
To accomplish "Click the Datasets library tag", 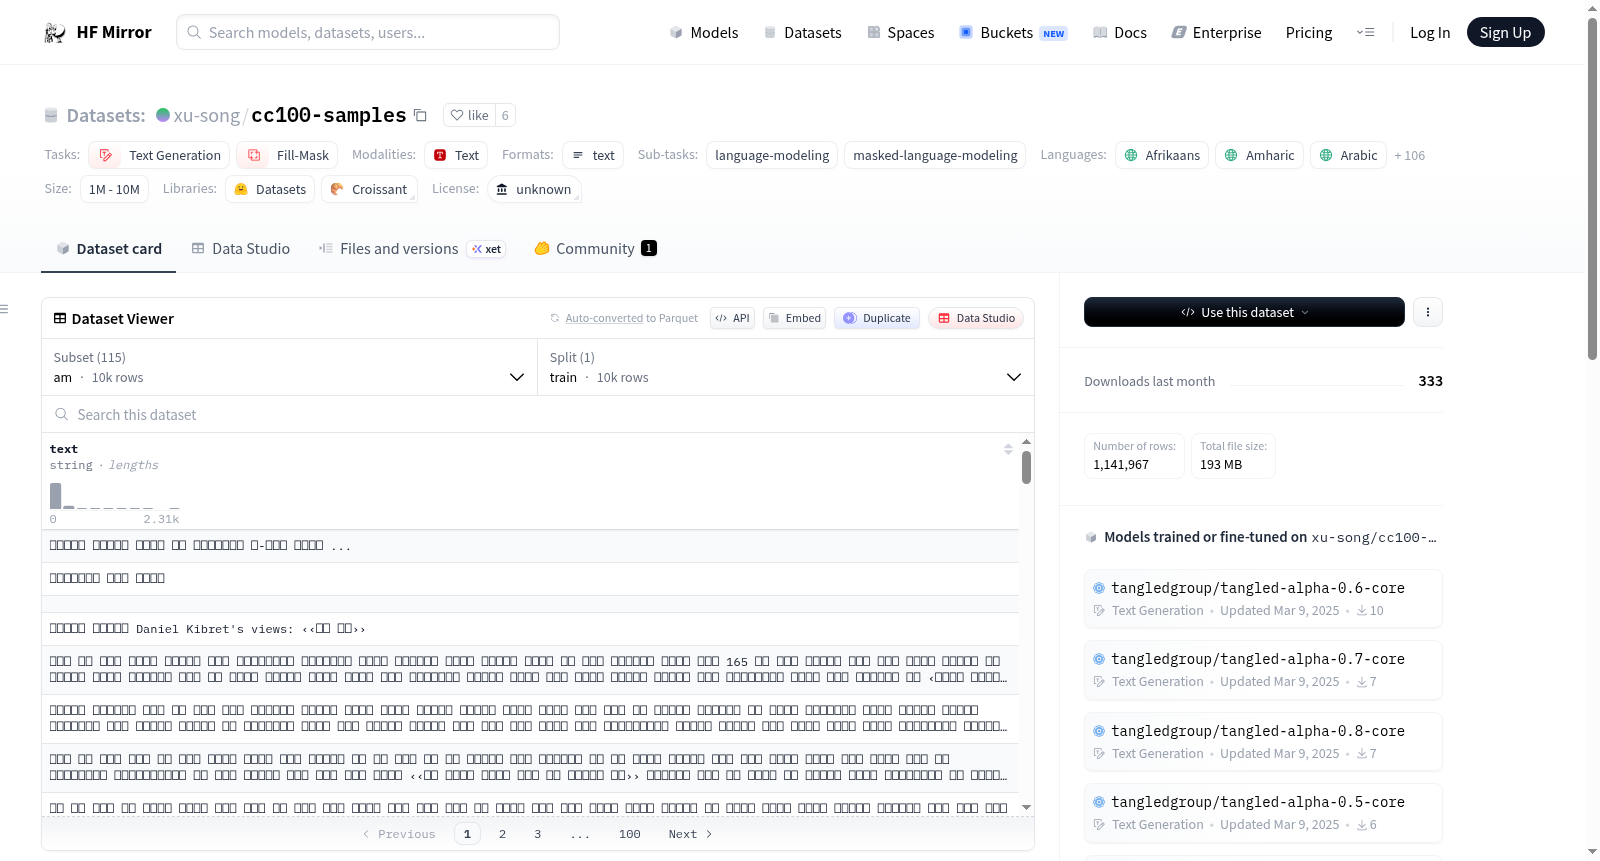I will pyautogui.click(x=270, y=190).
